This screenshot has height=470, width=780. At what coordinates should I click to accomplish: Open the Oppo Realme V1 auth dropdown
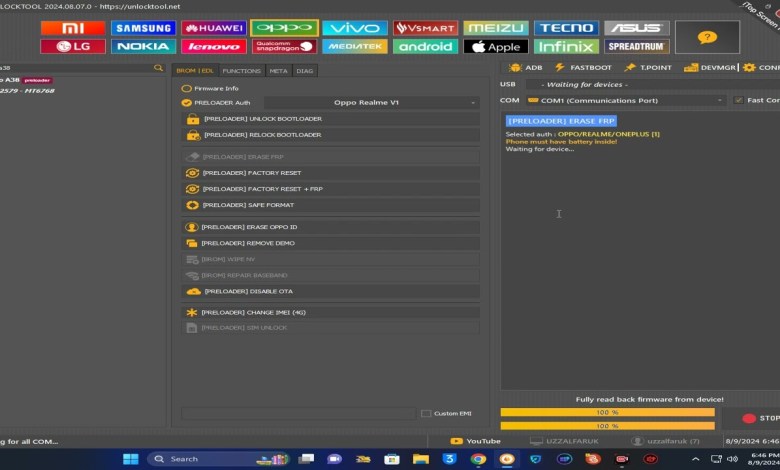pos(371,102)
